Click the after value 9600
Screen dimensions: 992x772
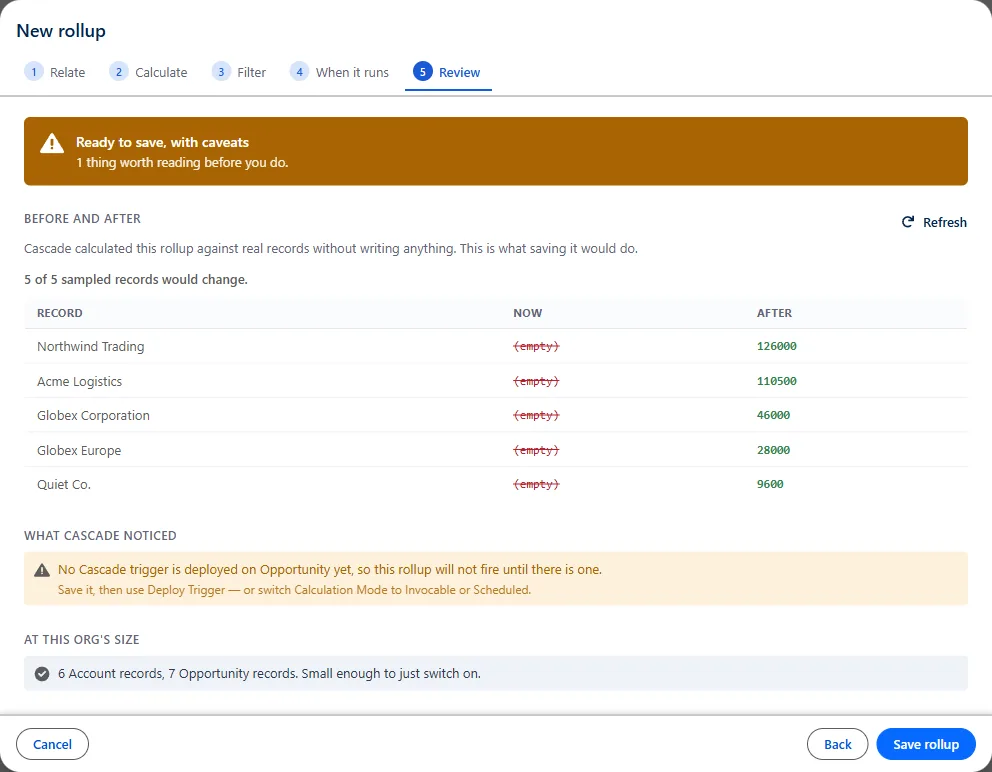[770, 484]
